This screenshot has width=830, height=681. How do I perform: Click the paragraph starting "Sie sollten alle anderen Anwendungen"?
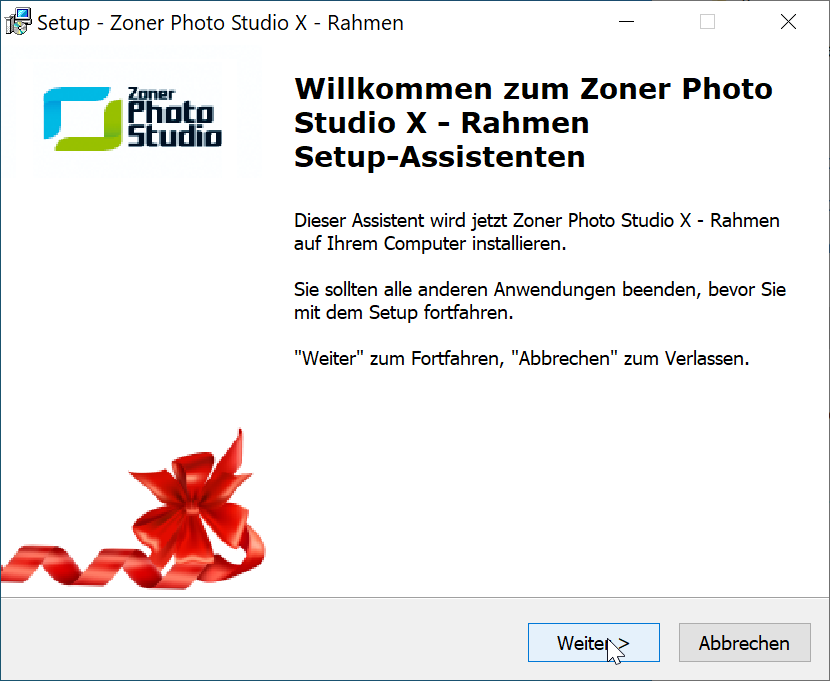pos(540,301)
